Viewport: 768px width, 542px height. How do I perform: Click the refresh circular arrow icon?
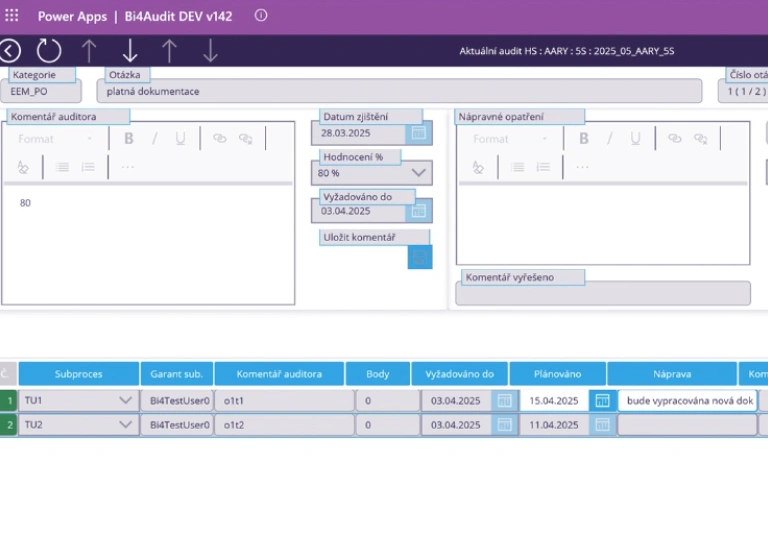pyautogui.click(x=49, y=51)
